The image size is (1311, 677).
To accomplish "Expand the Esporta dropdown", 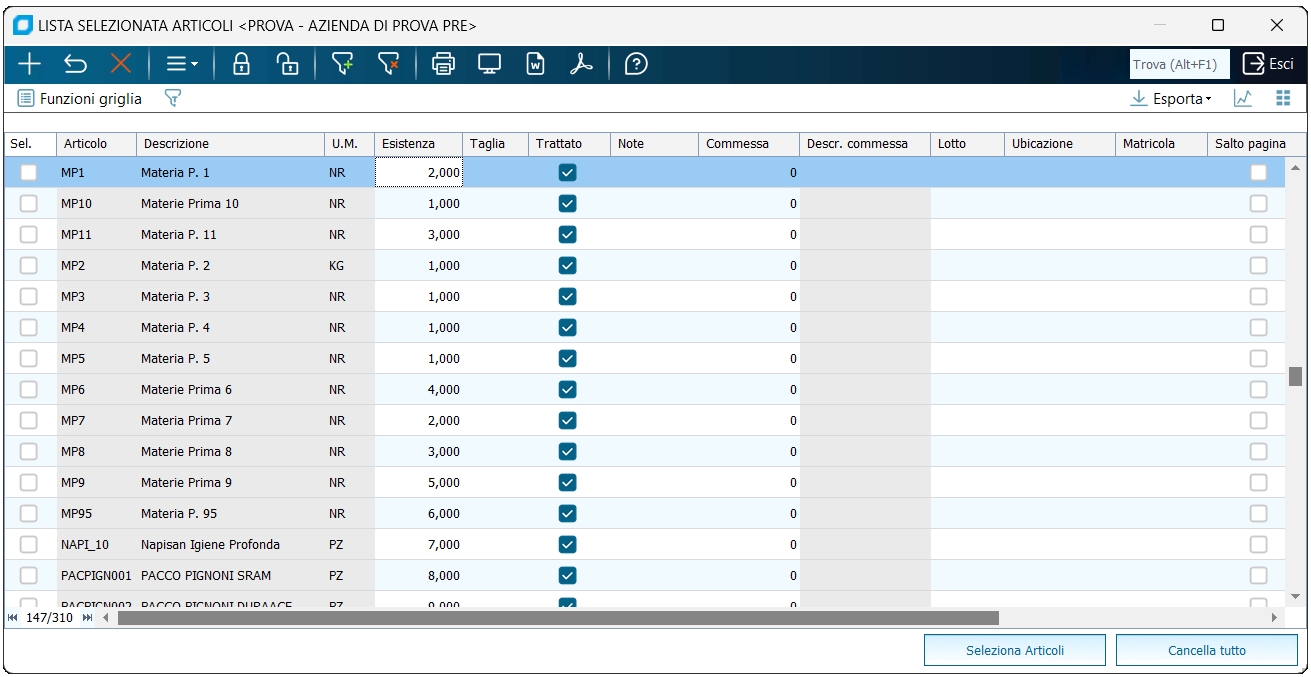I will point(1171,98).
